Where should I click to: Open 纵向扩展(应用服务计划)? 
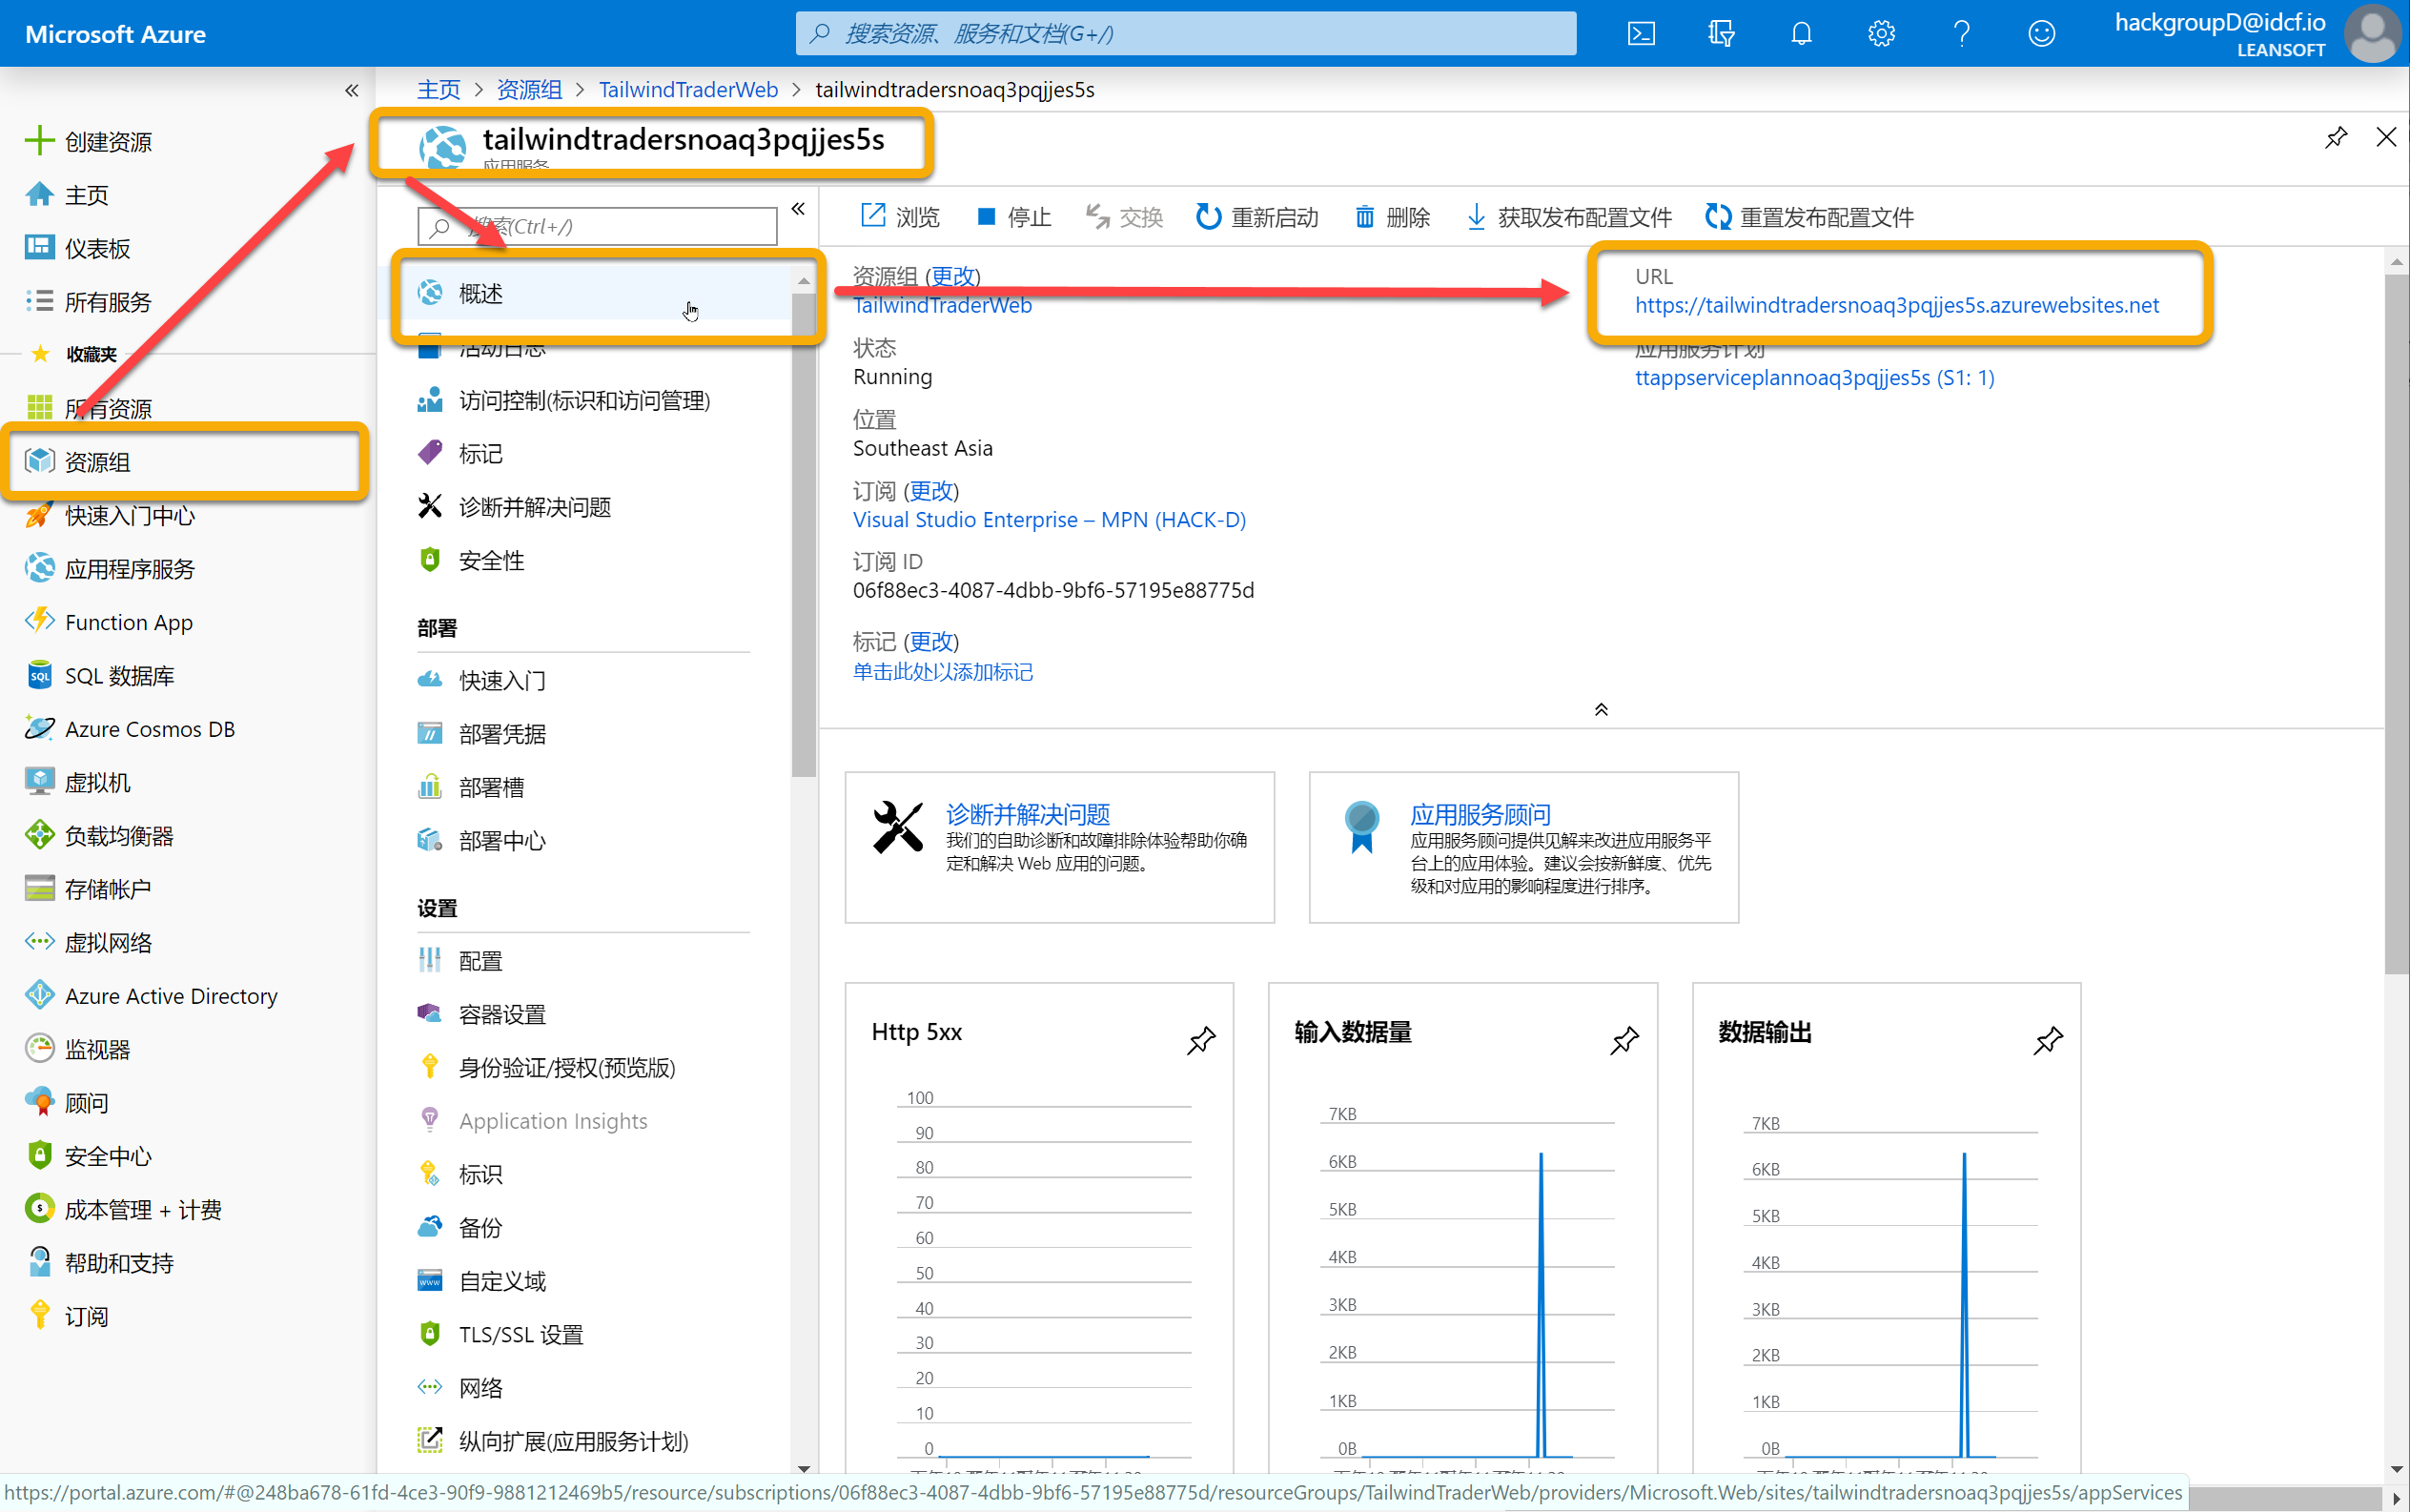[553, 1442]
